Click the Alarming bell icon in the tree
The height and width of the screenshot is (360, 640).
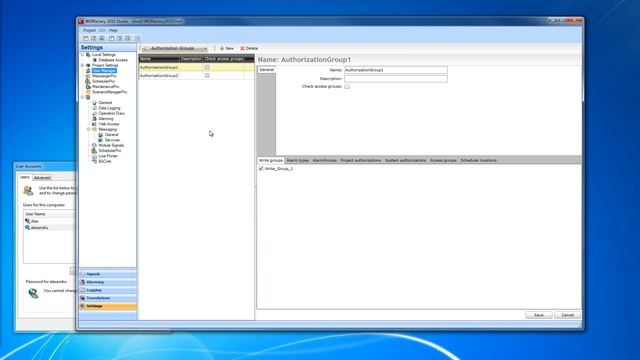point(95,119)
